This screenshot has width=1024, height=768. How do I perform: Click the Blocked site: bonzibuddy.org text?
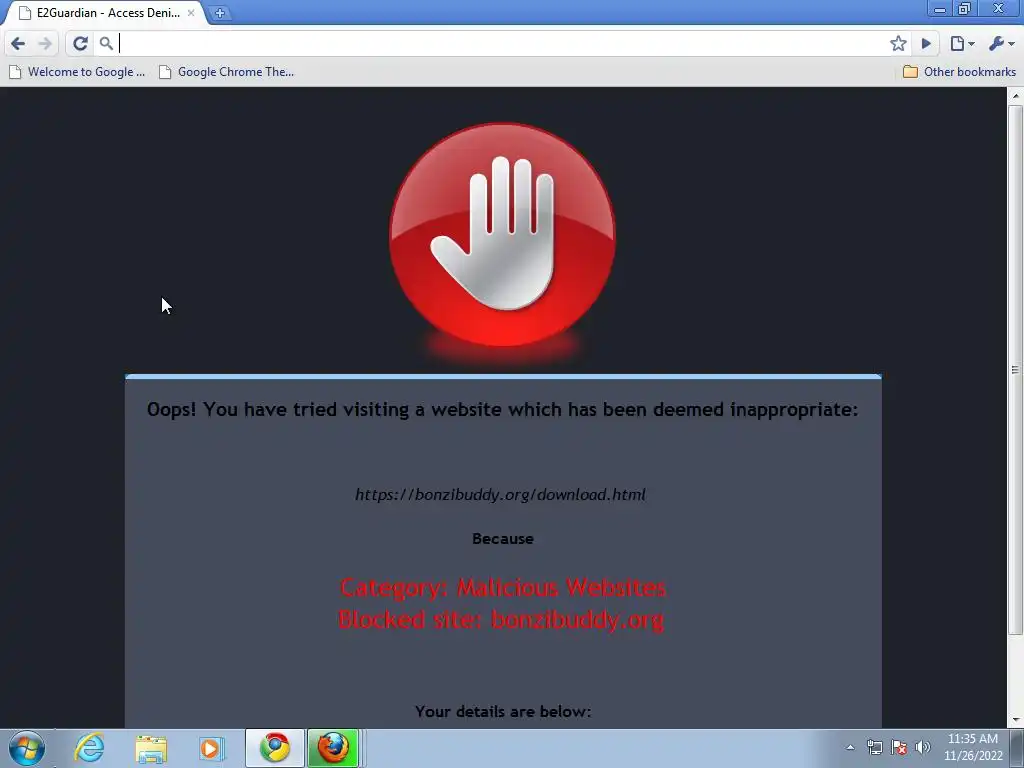[501, 619]
